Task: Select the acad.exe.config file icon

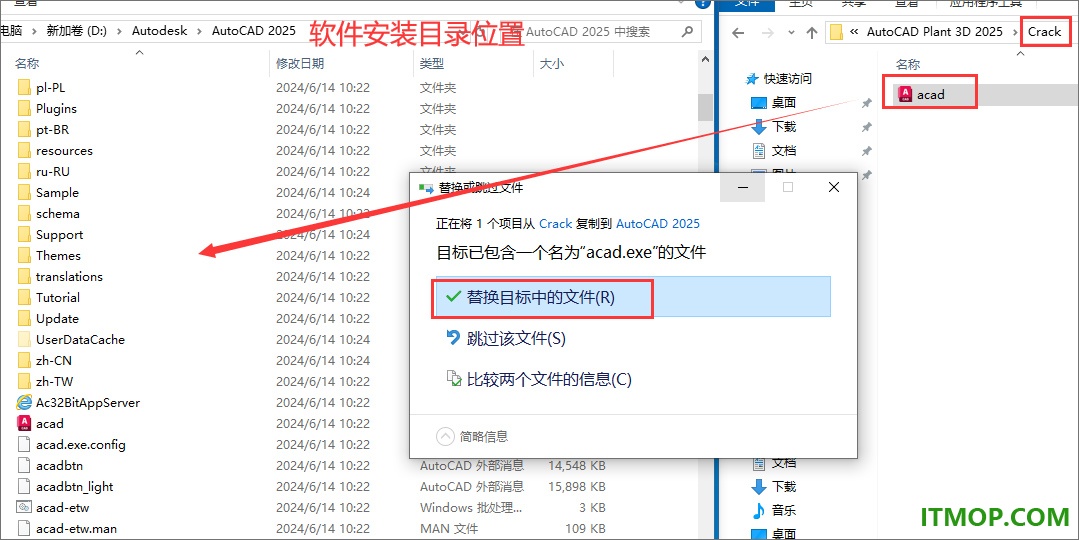Action: pyautogui.click(x=24, y=444)
